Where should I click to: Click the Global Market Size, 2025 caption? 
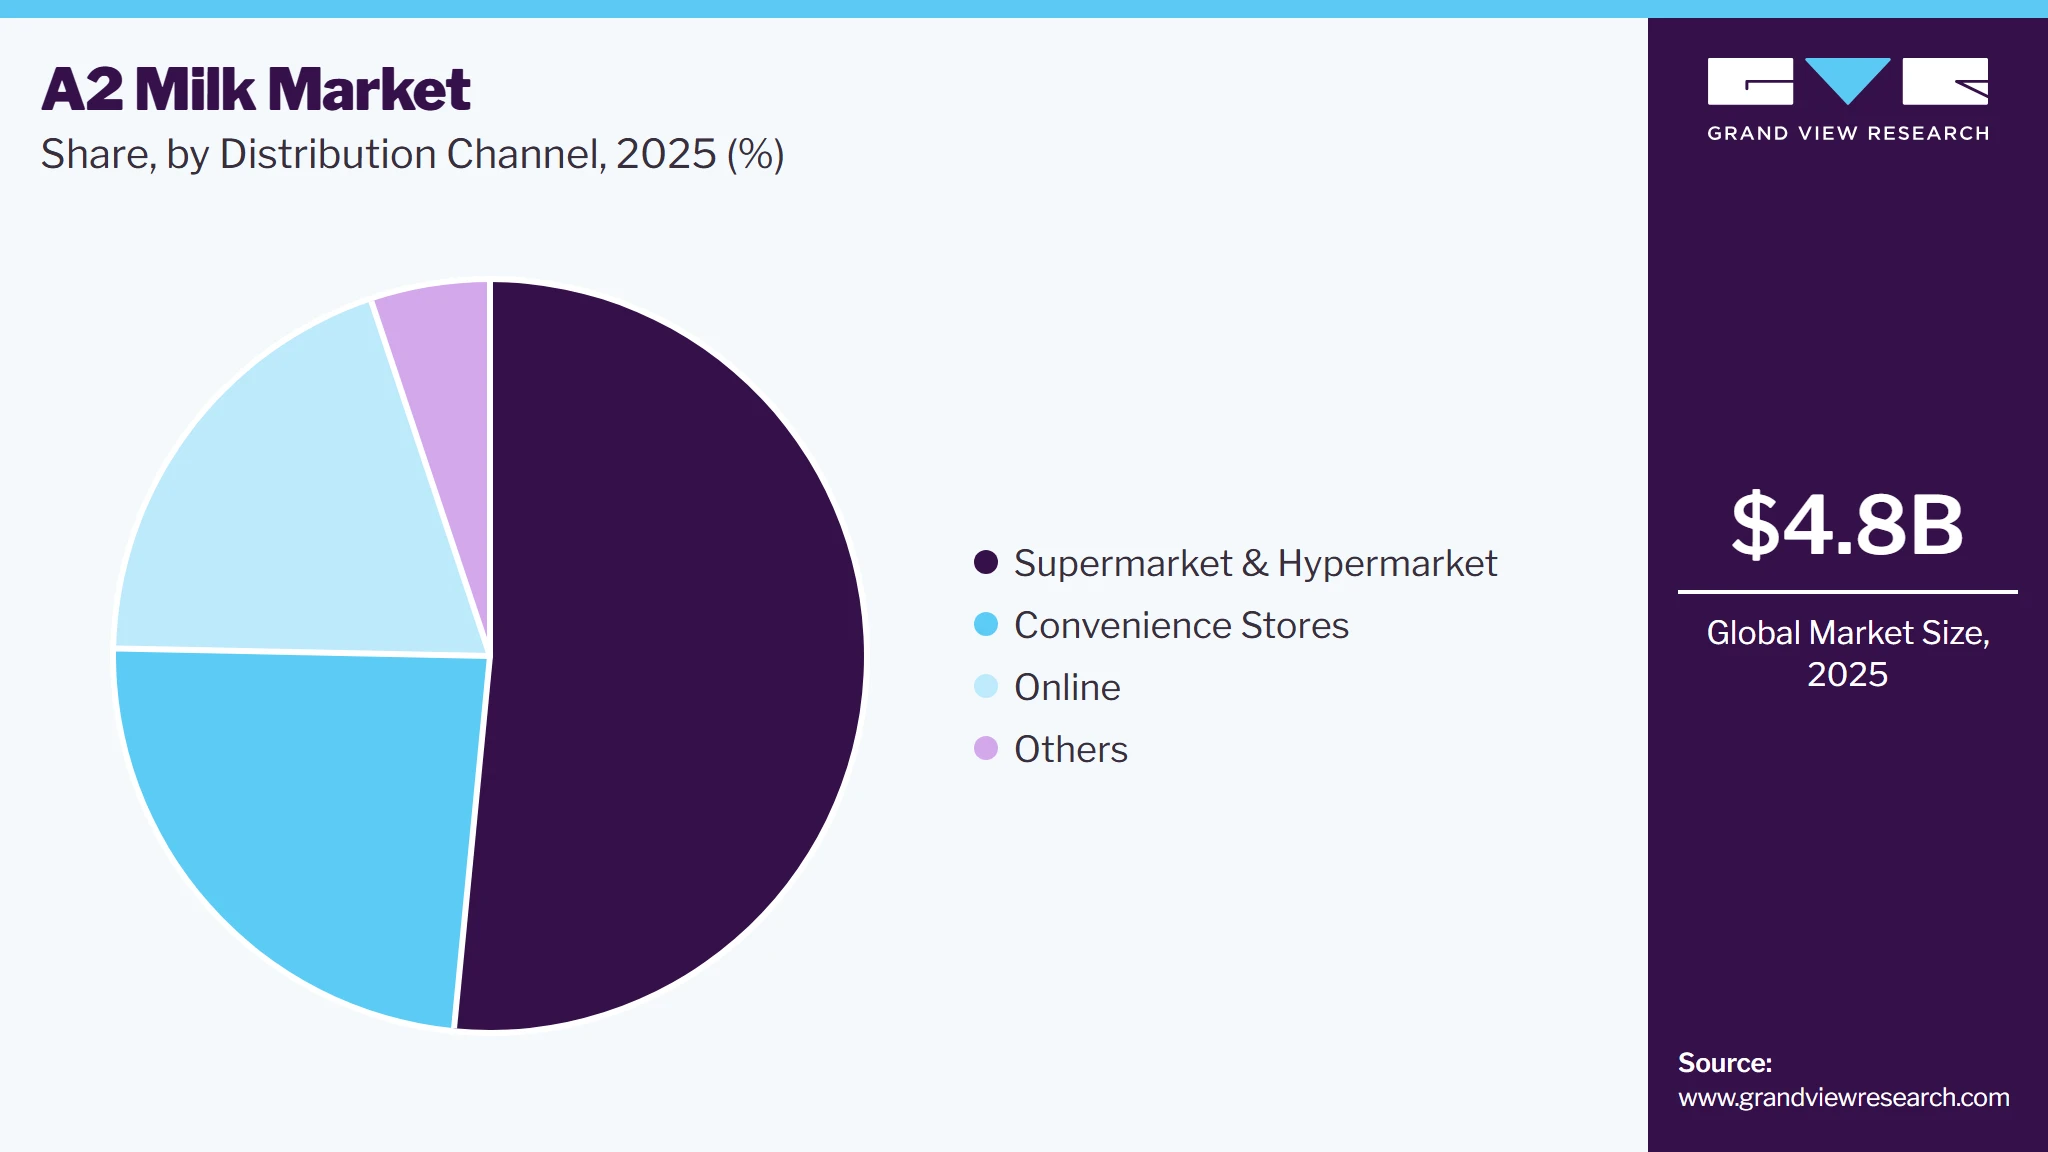(1847, 653)
